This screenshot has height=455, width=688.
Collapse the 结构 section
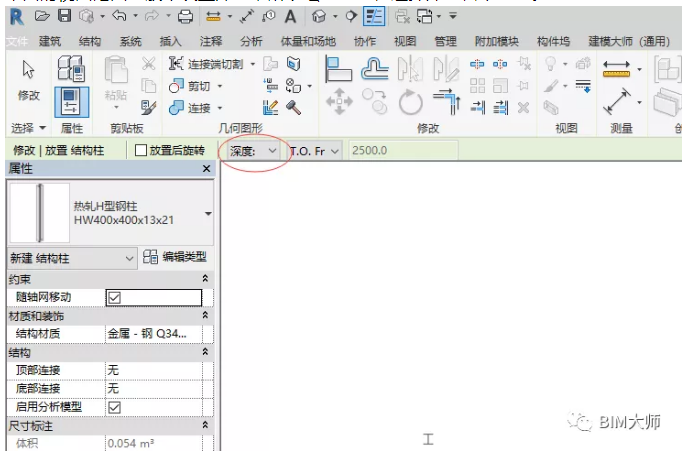pyautogui.click(x=205, y=352)
